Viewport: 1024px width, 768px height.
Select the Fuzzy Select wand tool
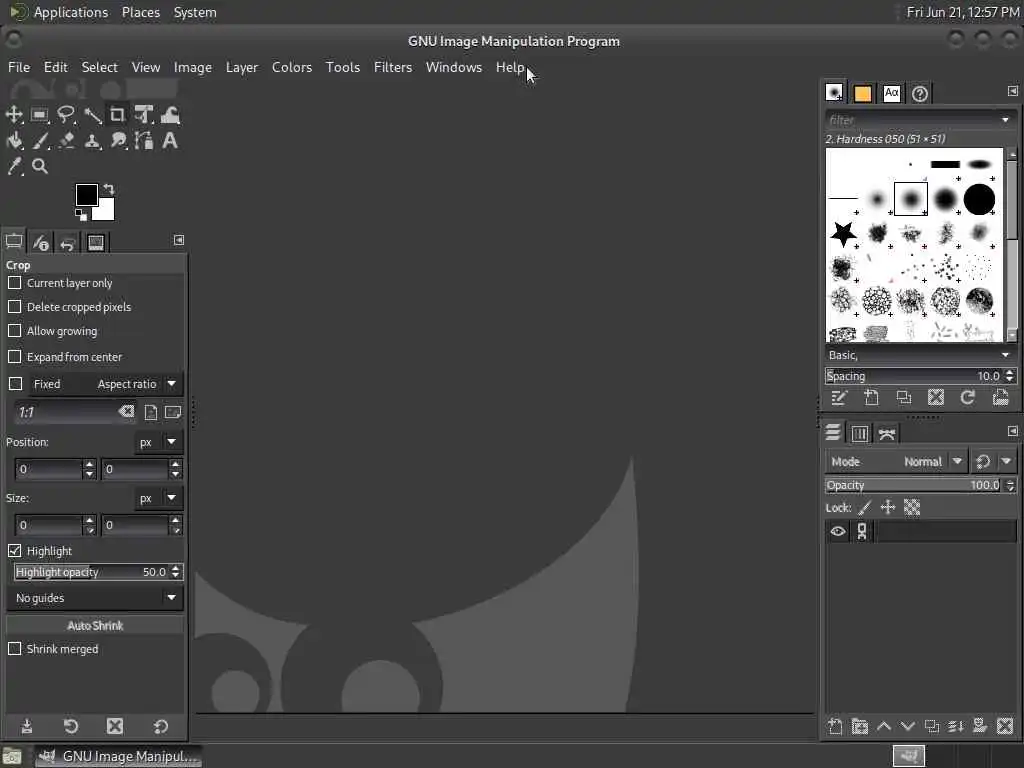tap(92, 115)
